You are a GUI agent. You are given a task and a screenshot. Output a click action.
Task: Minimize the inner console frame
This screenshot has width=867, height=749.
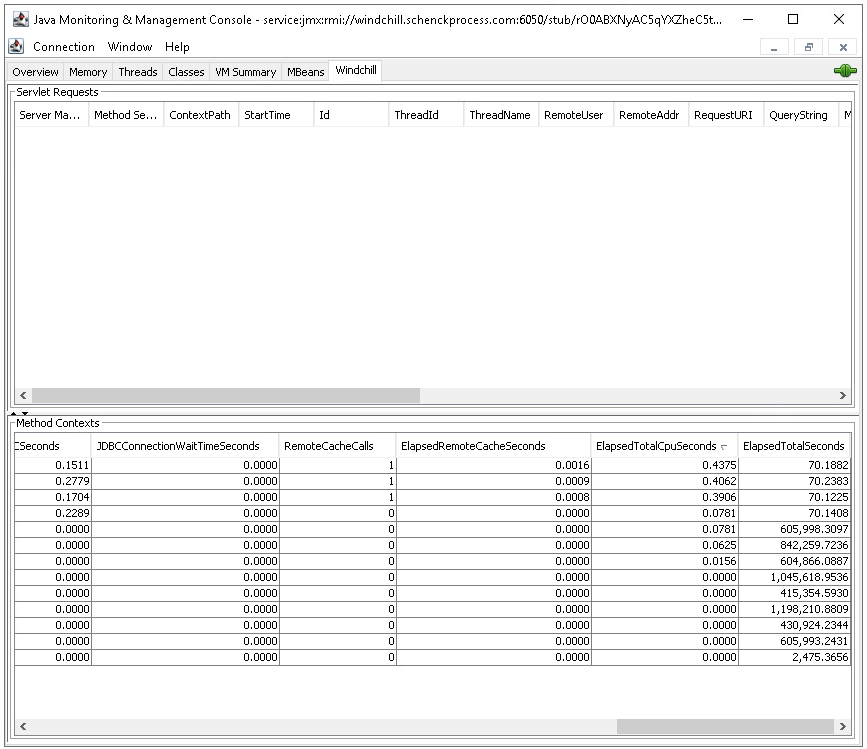pos(774,47)
